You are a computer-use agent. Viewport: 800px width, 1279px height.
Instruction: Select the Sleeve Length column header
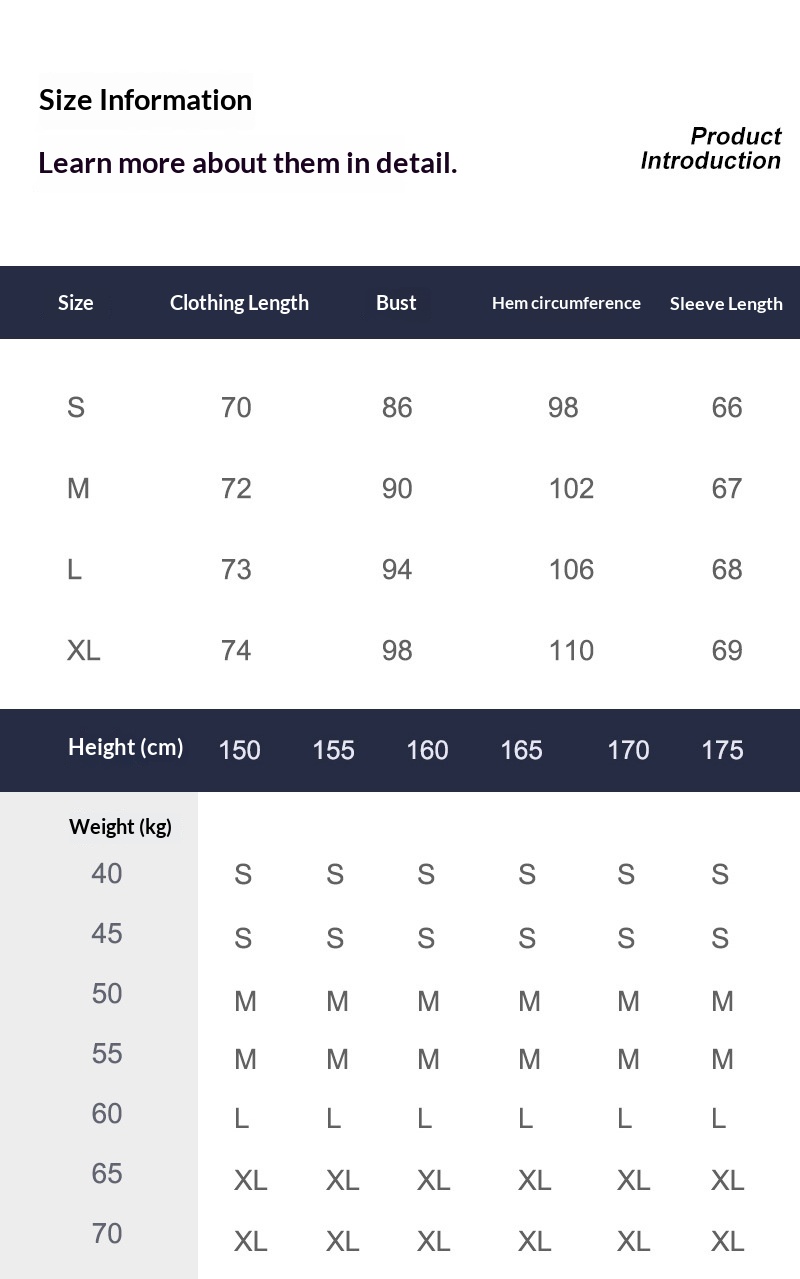click(x=726, y=304)
